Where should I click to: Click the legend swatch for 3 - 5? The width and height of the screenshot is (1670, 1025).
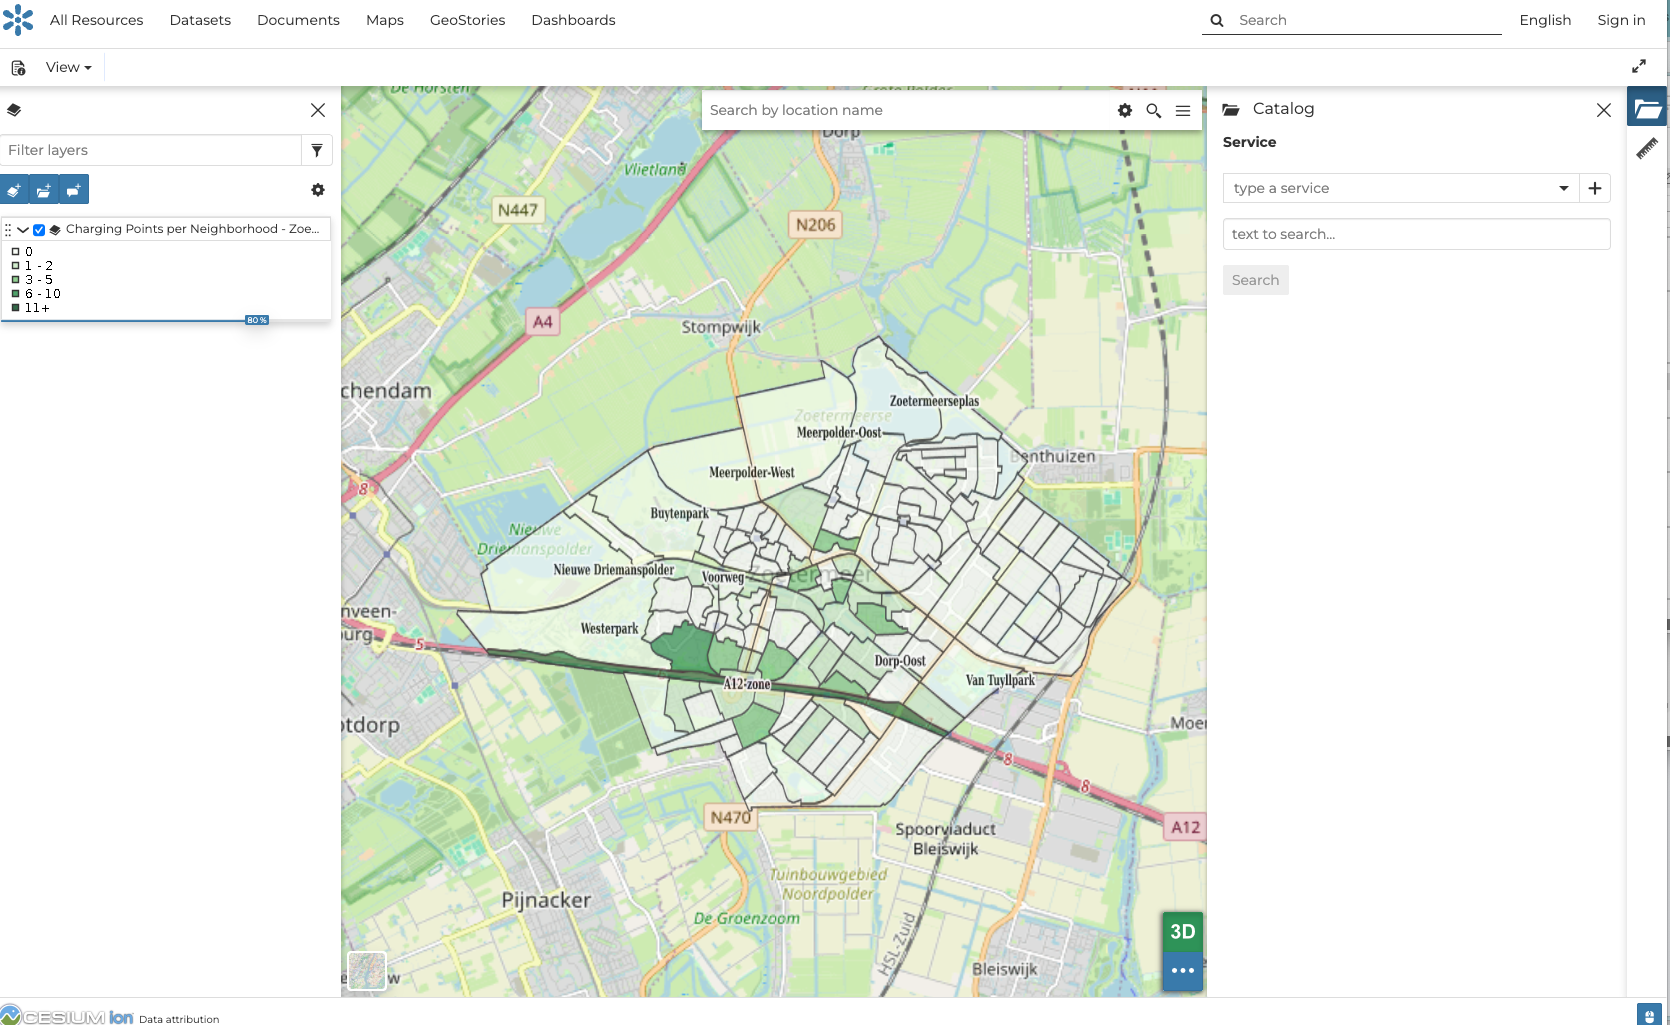point(15,280)
